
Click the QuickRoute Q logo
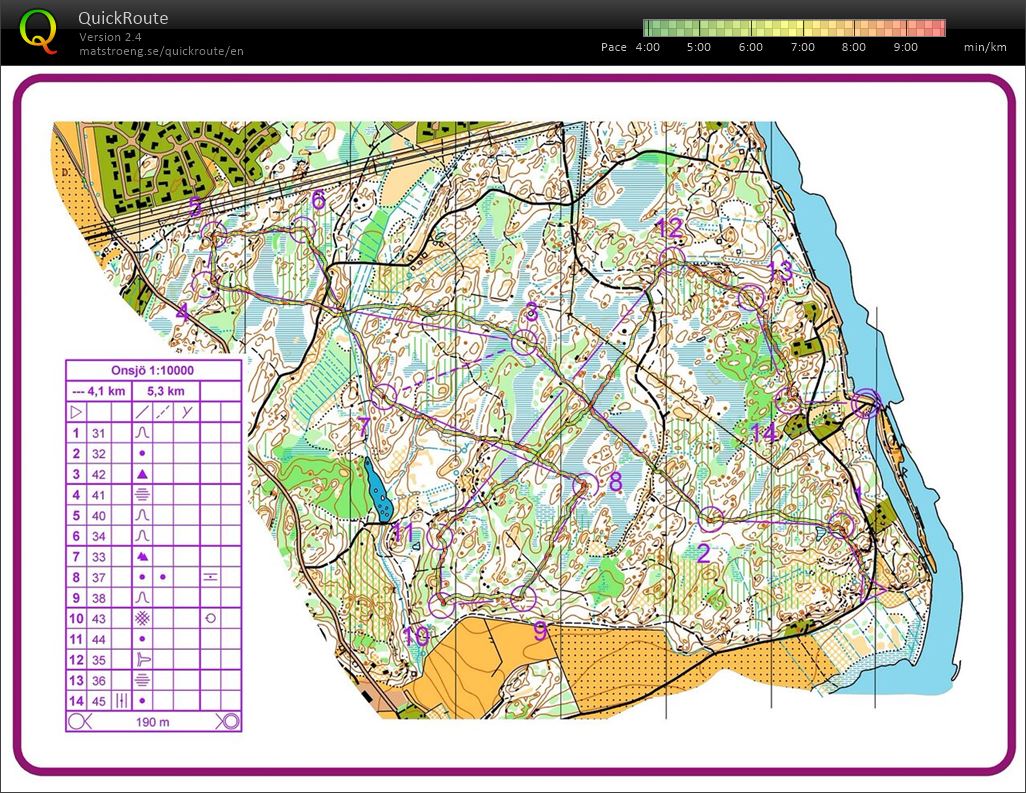click(x=37, y=31)
